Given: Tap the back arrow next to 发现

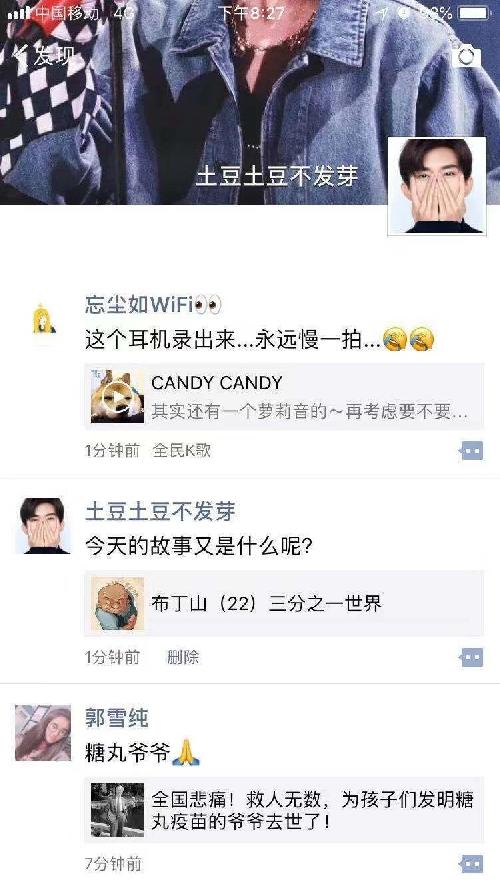Looking at the screenshot, I should click(20, 56).
